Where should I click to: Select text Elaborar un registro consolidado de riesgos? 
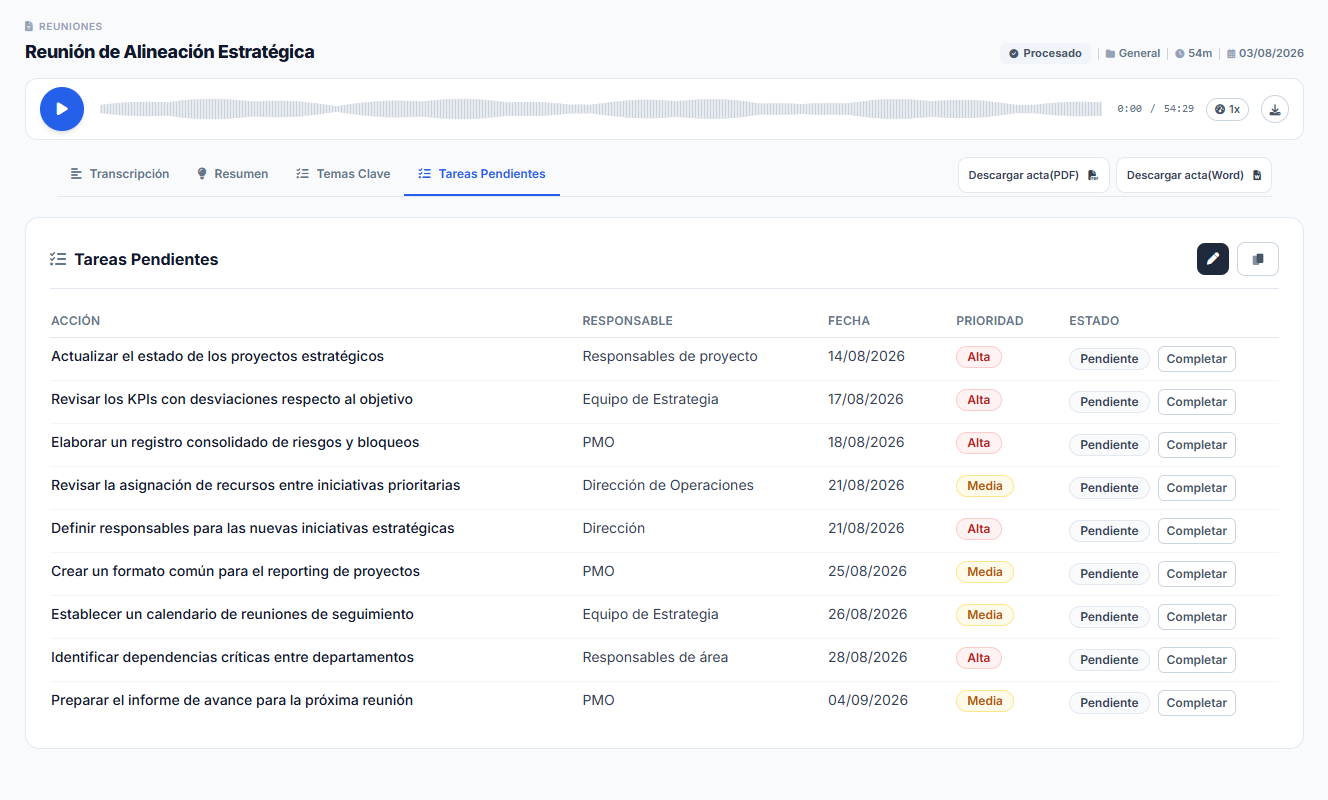coord(235,442)
